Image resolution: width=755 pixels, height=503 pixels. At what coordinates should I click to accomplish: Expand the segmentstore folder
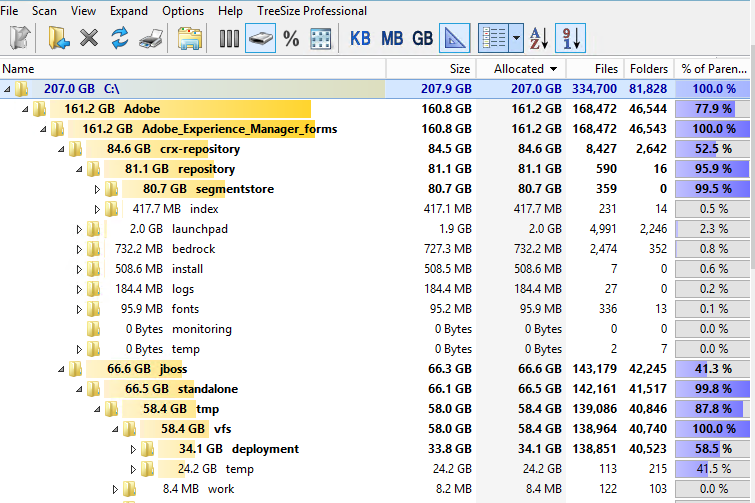[x=97, y=189]
